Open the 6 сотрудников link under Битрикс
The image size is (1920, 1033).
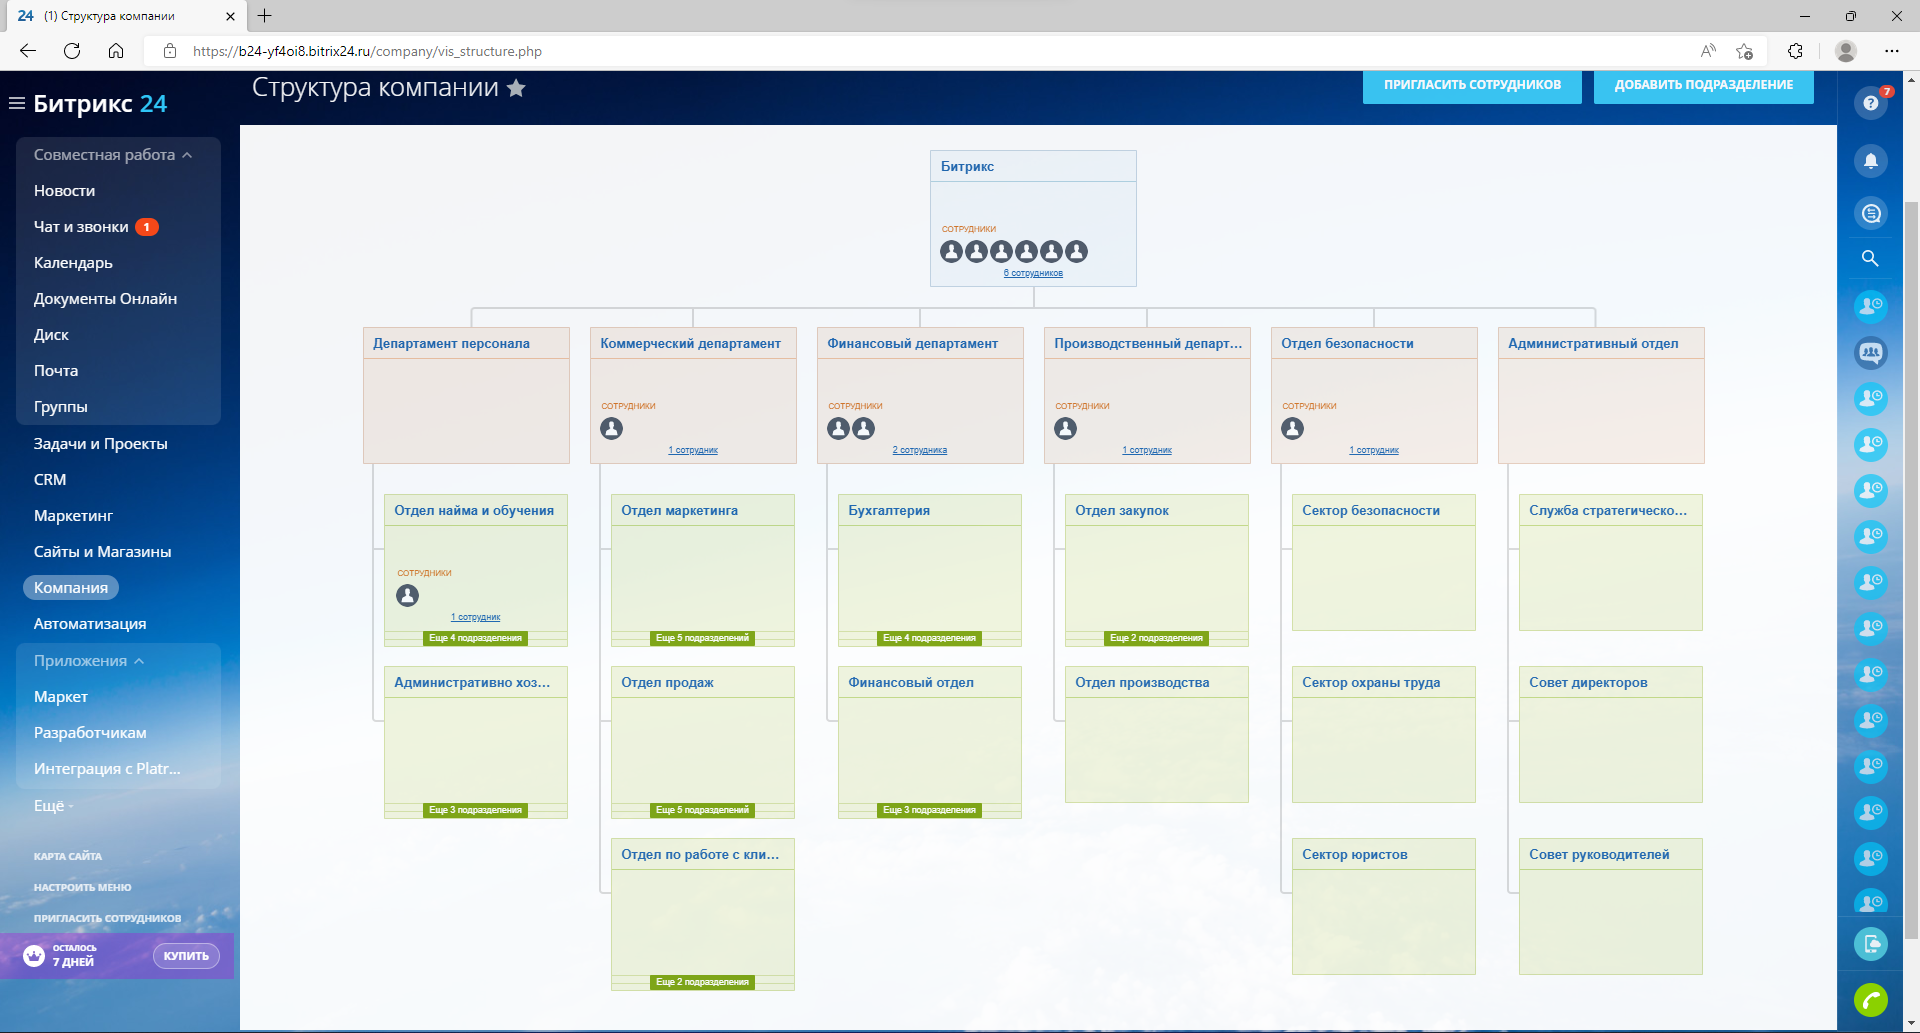(1033, 273)
